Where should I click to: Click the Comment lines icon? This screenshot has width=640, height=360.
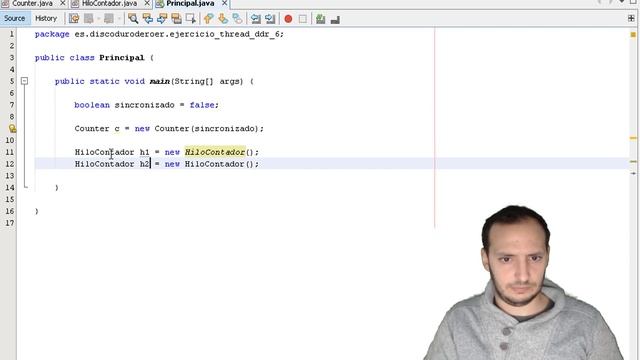click(320, 19)
